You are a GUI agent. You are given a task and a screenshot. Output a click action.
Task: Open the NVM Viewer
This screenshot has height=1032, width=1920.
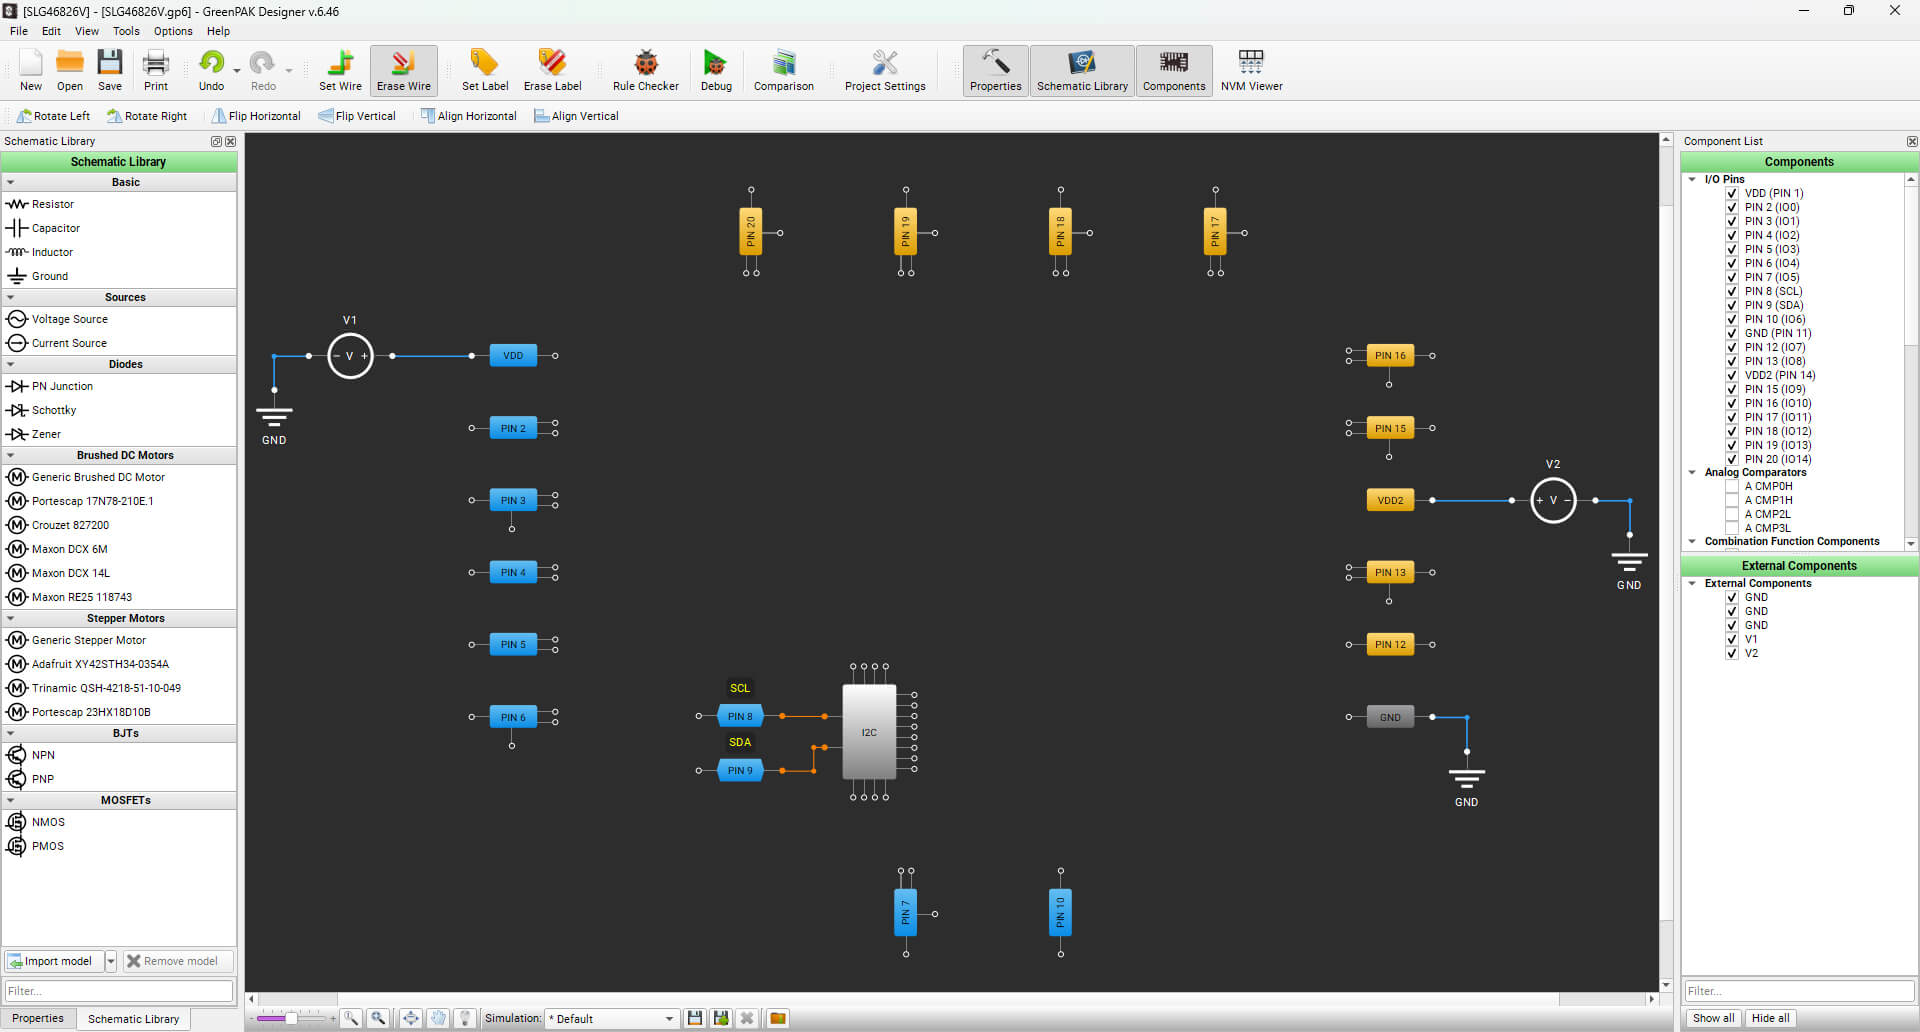[x=1251, y=70]
